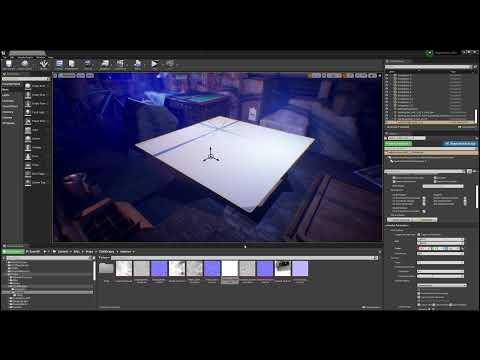Click the Build toolbar icon
480x360 pixels.
click(x=137, y=64)
